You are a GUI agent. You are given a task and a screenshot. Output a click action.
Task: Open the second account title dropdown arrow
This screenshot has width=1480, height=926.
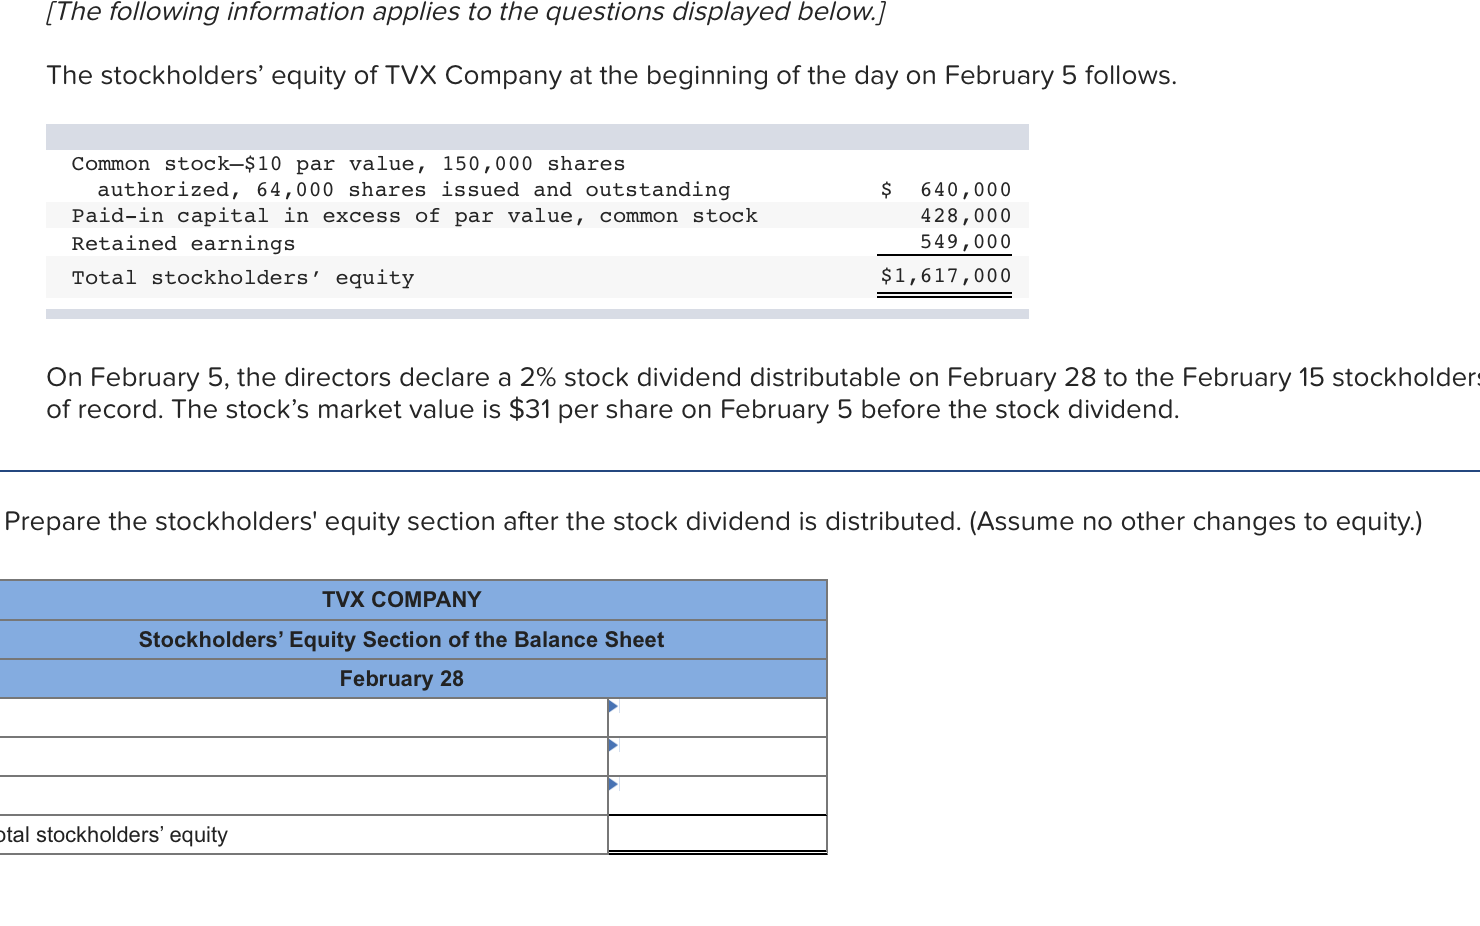click(612, 744)
